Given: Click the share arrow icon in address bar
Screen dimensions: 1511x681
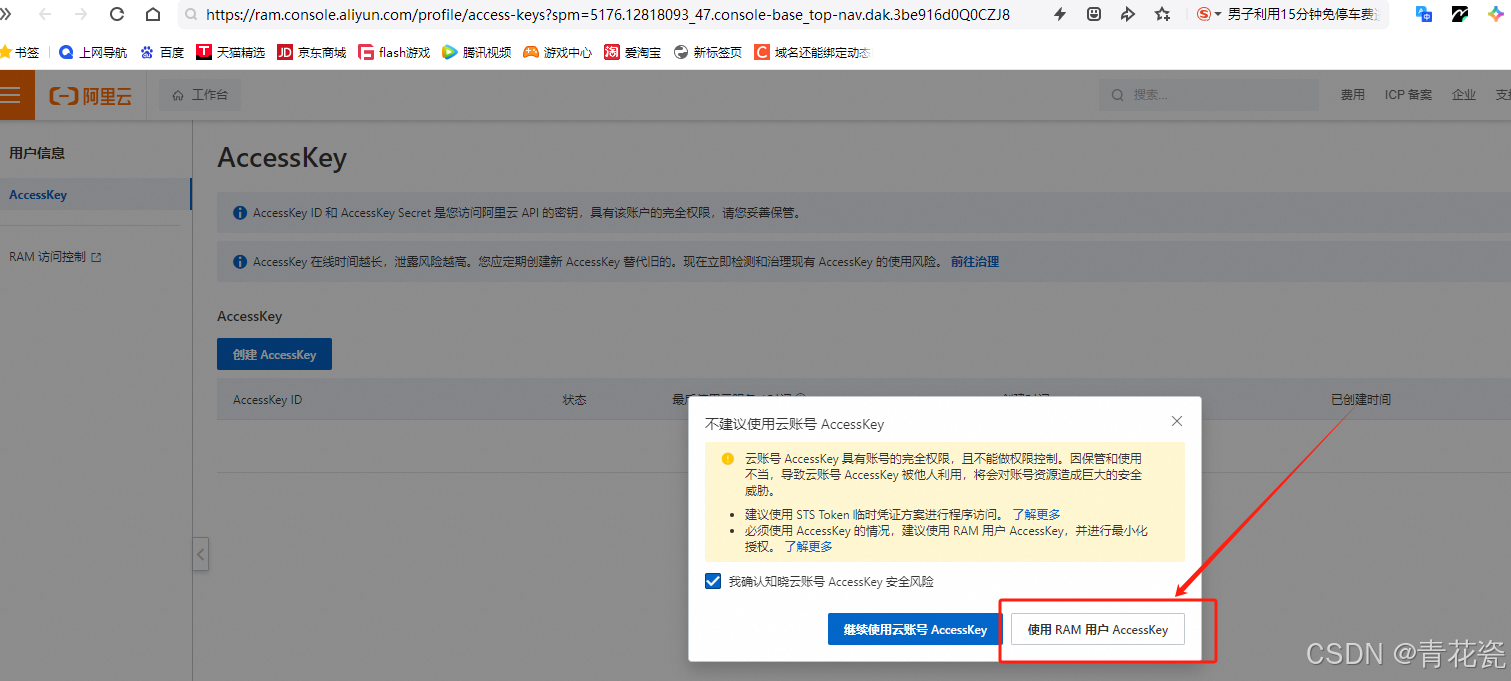Looking at the screenshot, I should tap(1128, 14).
